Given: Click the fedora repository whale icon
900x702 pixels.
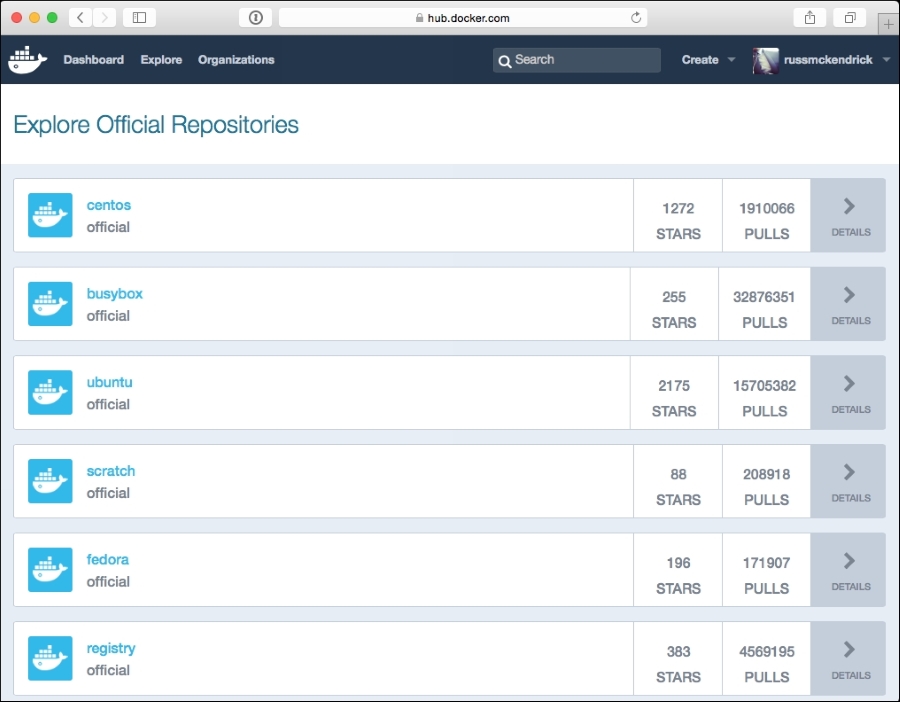Looking at the screenshot, I should (51, 570).
